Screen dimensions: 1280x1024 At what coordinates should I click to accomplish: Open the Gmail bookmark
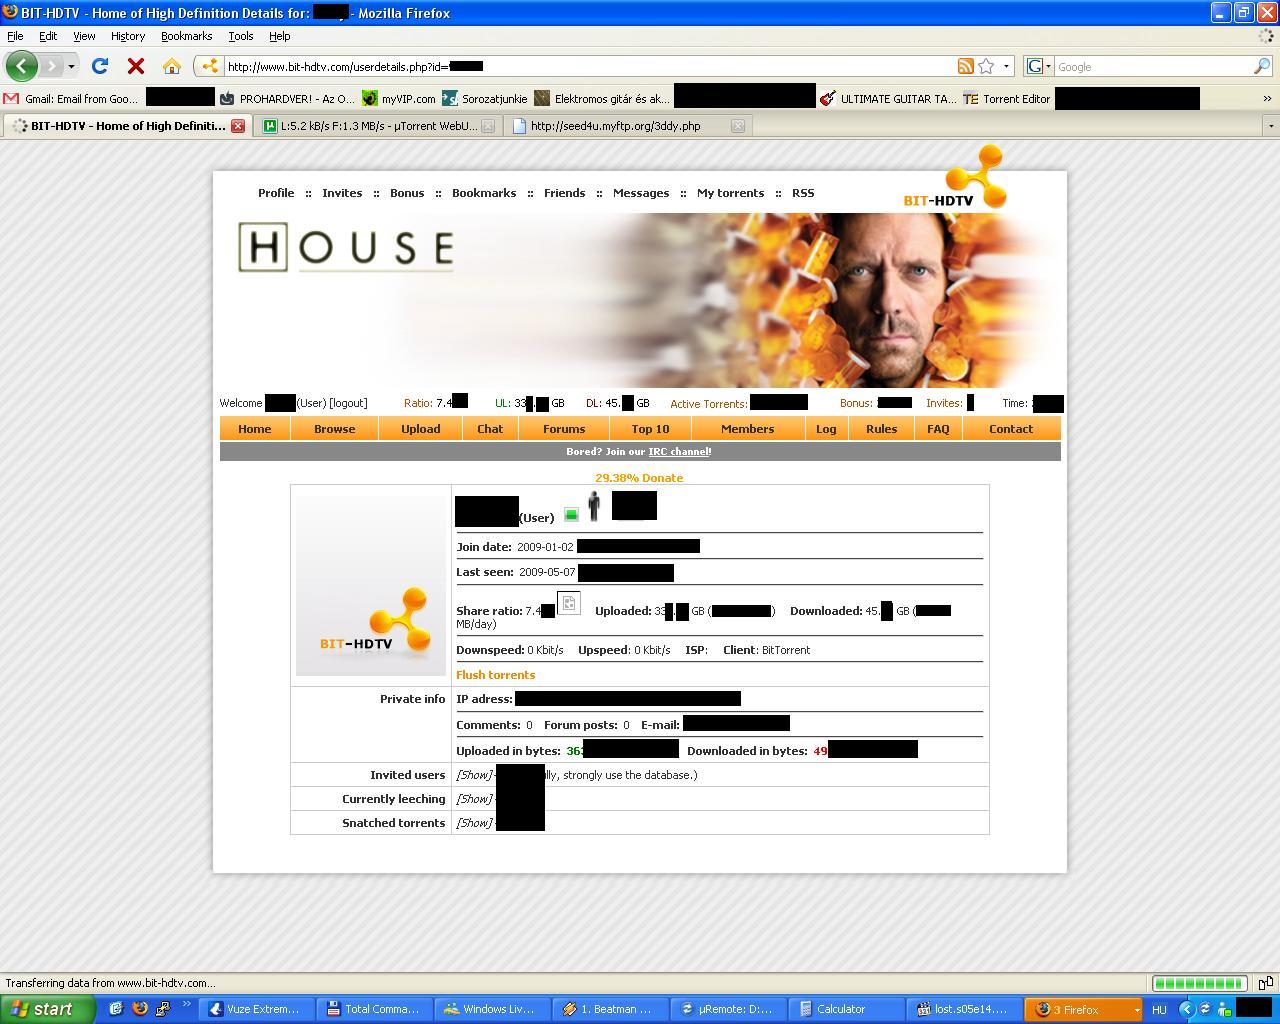pos(71,99)
